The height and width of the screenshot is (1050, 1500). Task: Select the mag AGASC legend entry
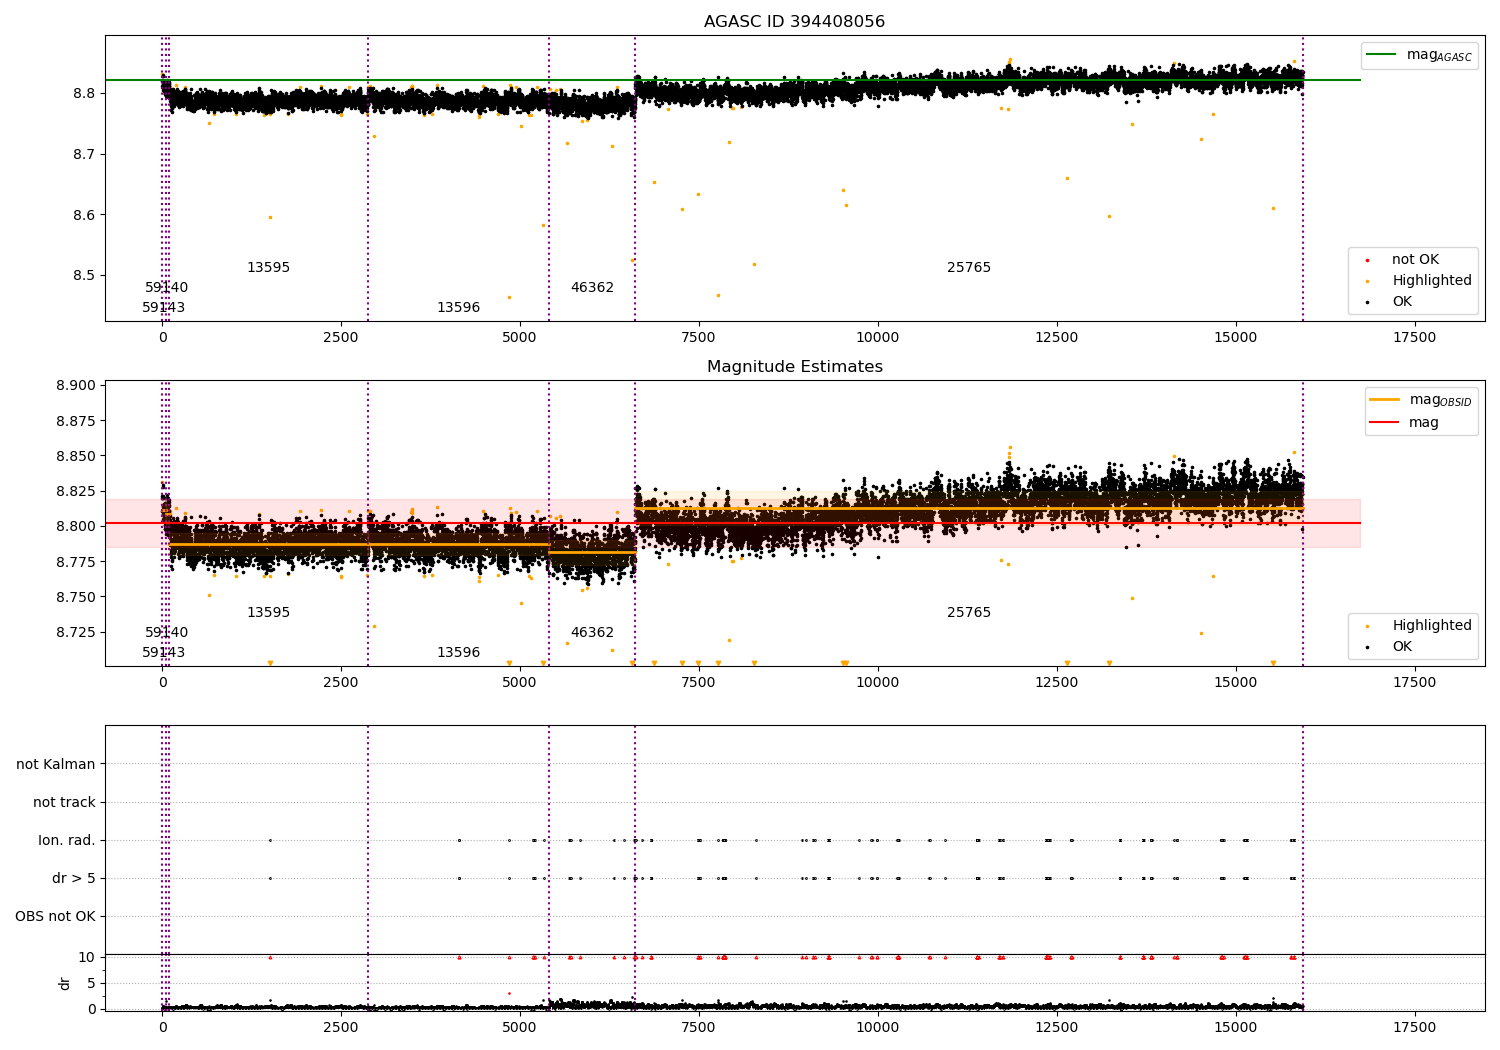click(x=1419, y=55)
